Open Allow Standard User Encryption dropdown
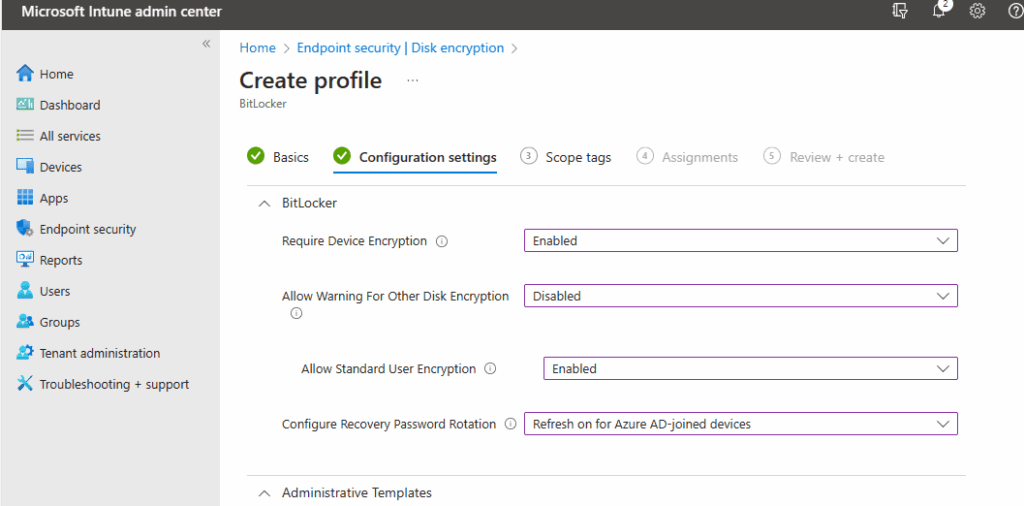Screen dimensions: 1024x506 click(x=750, y=369)
